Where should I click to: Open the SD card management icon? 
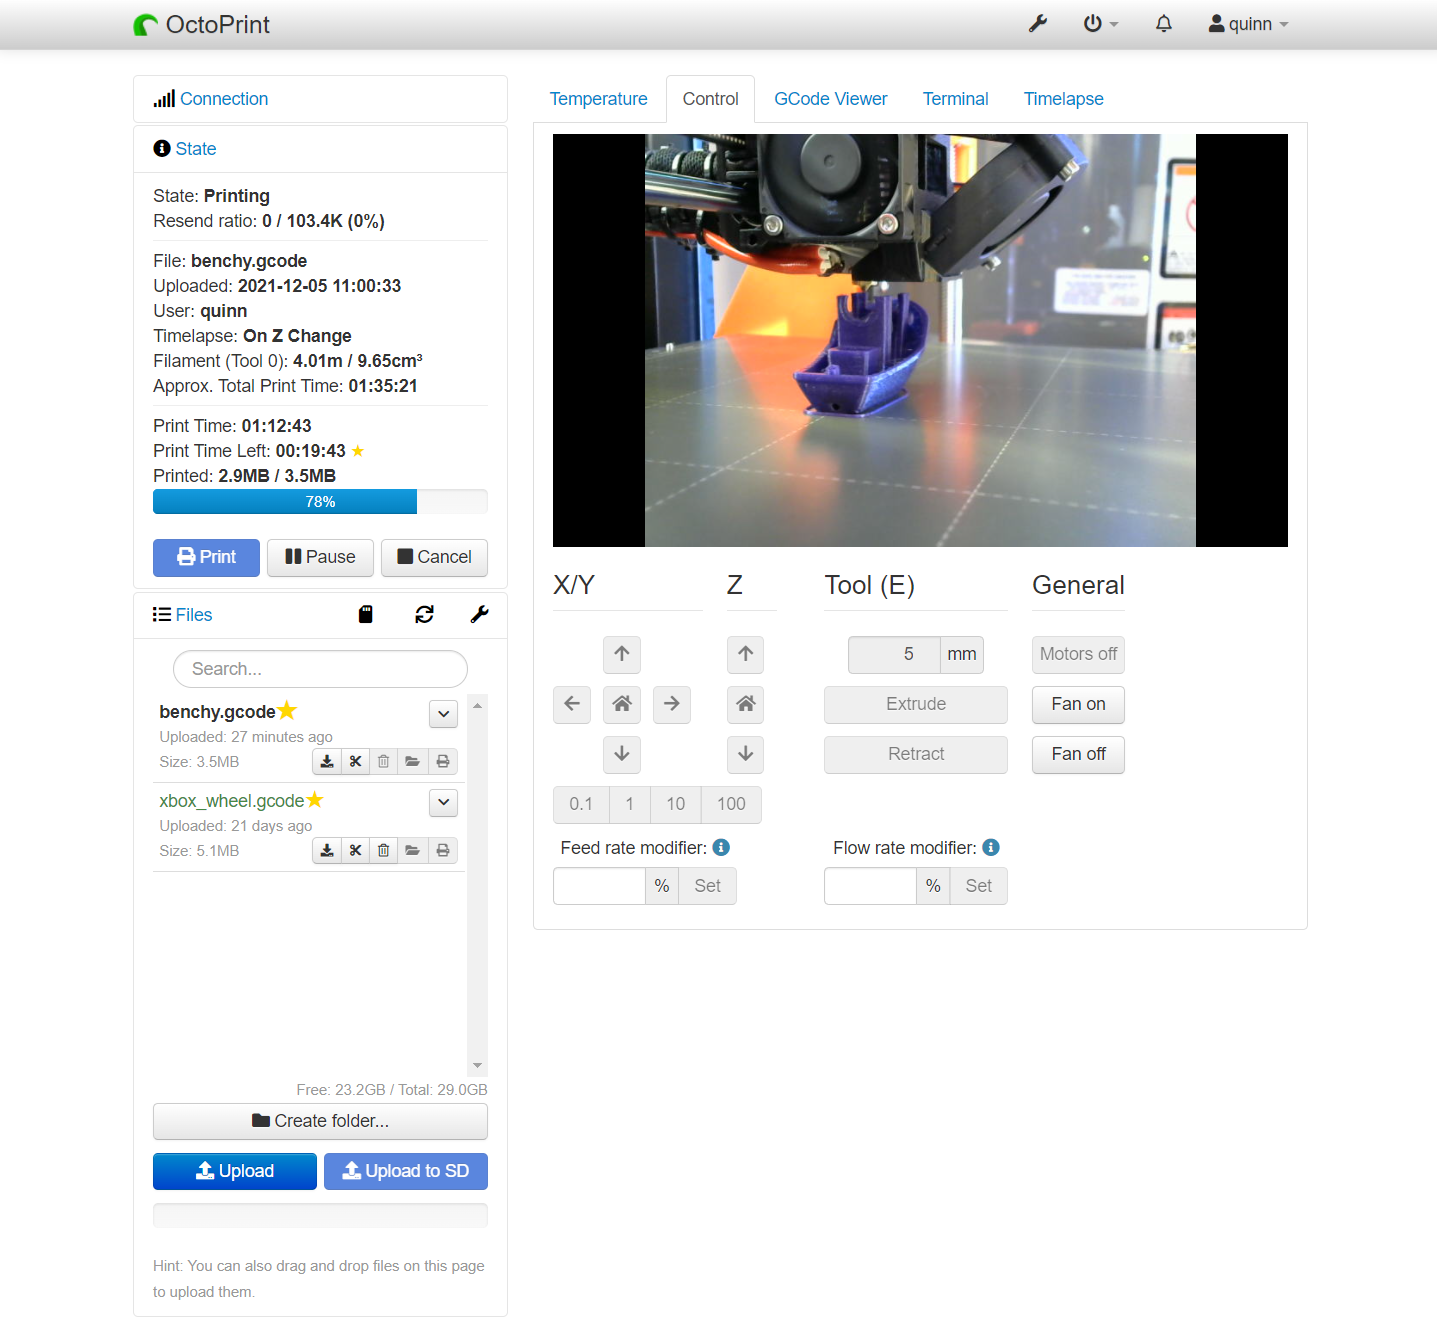click(365, 614)
